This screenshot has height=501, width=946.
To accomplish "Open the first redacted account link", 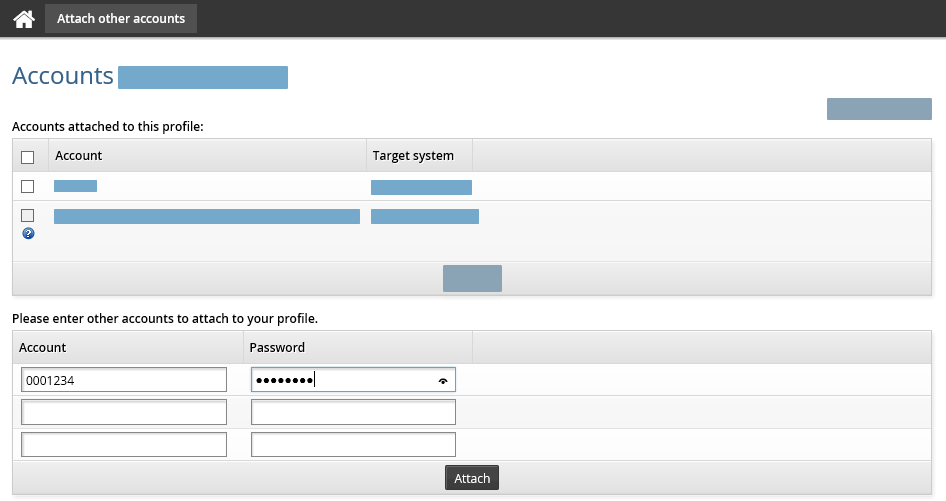I will point(75,186).
